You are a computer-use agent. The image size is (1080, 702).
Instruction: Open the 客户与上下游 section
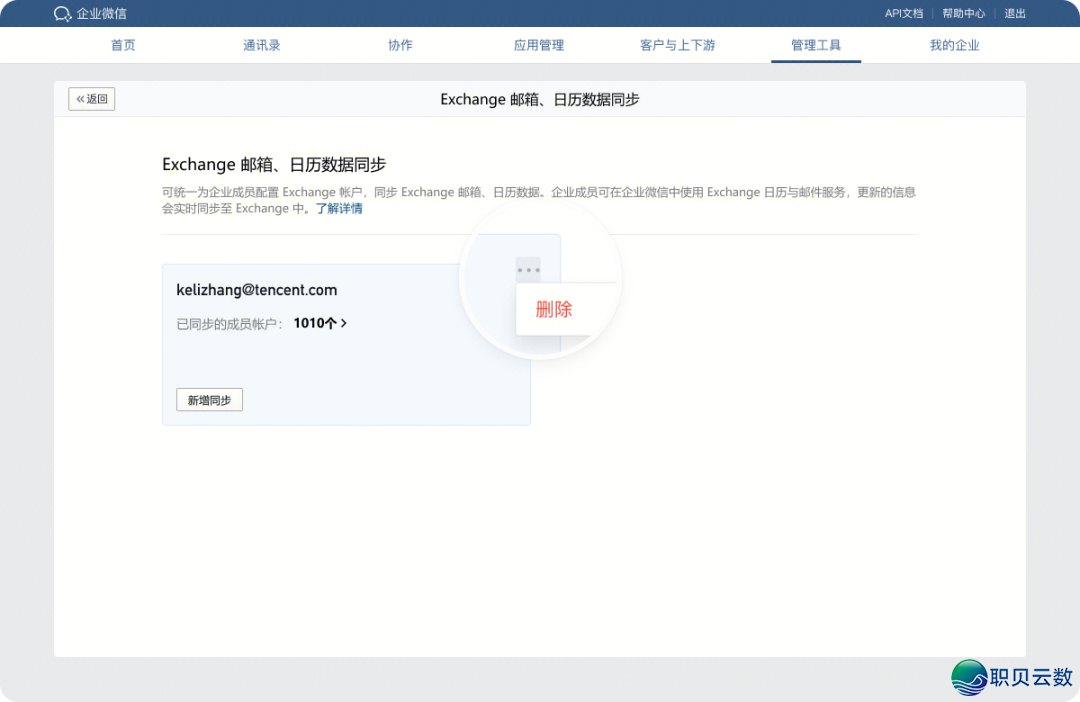click(x=677, y=44)
